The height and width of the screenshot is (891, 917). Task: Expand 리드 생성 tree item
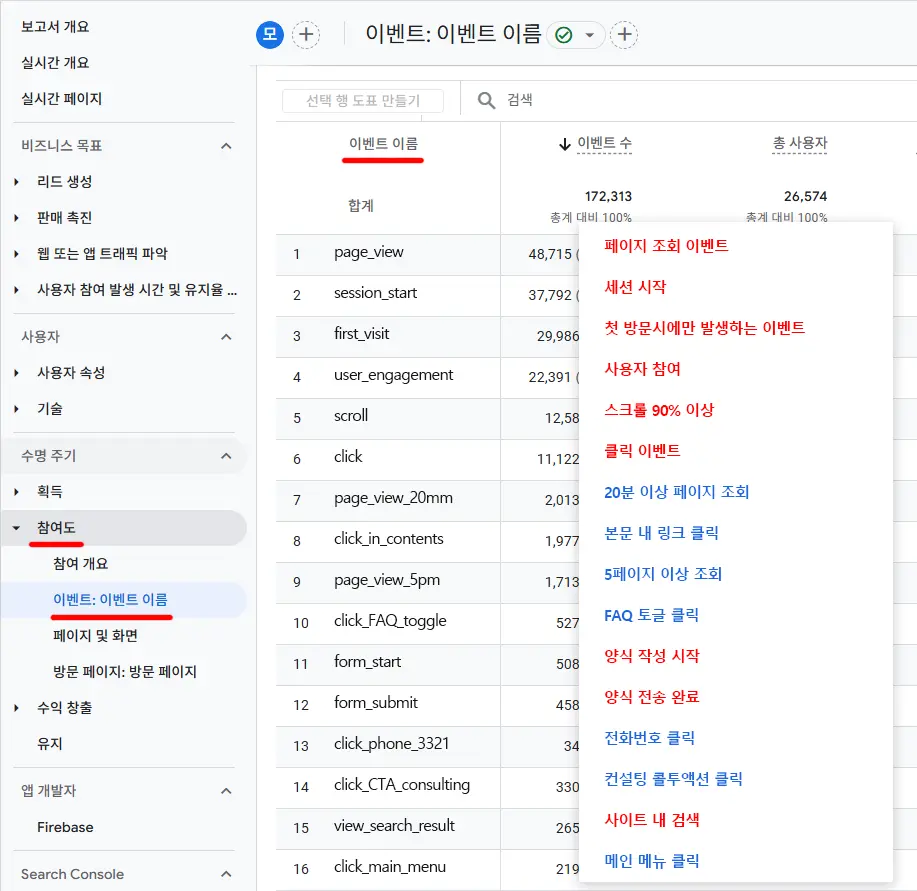[16, 182]
